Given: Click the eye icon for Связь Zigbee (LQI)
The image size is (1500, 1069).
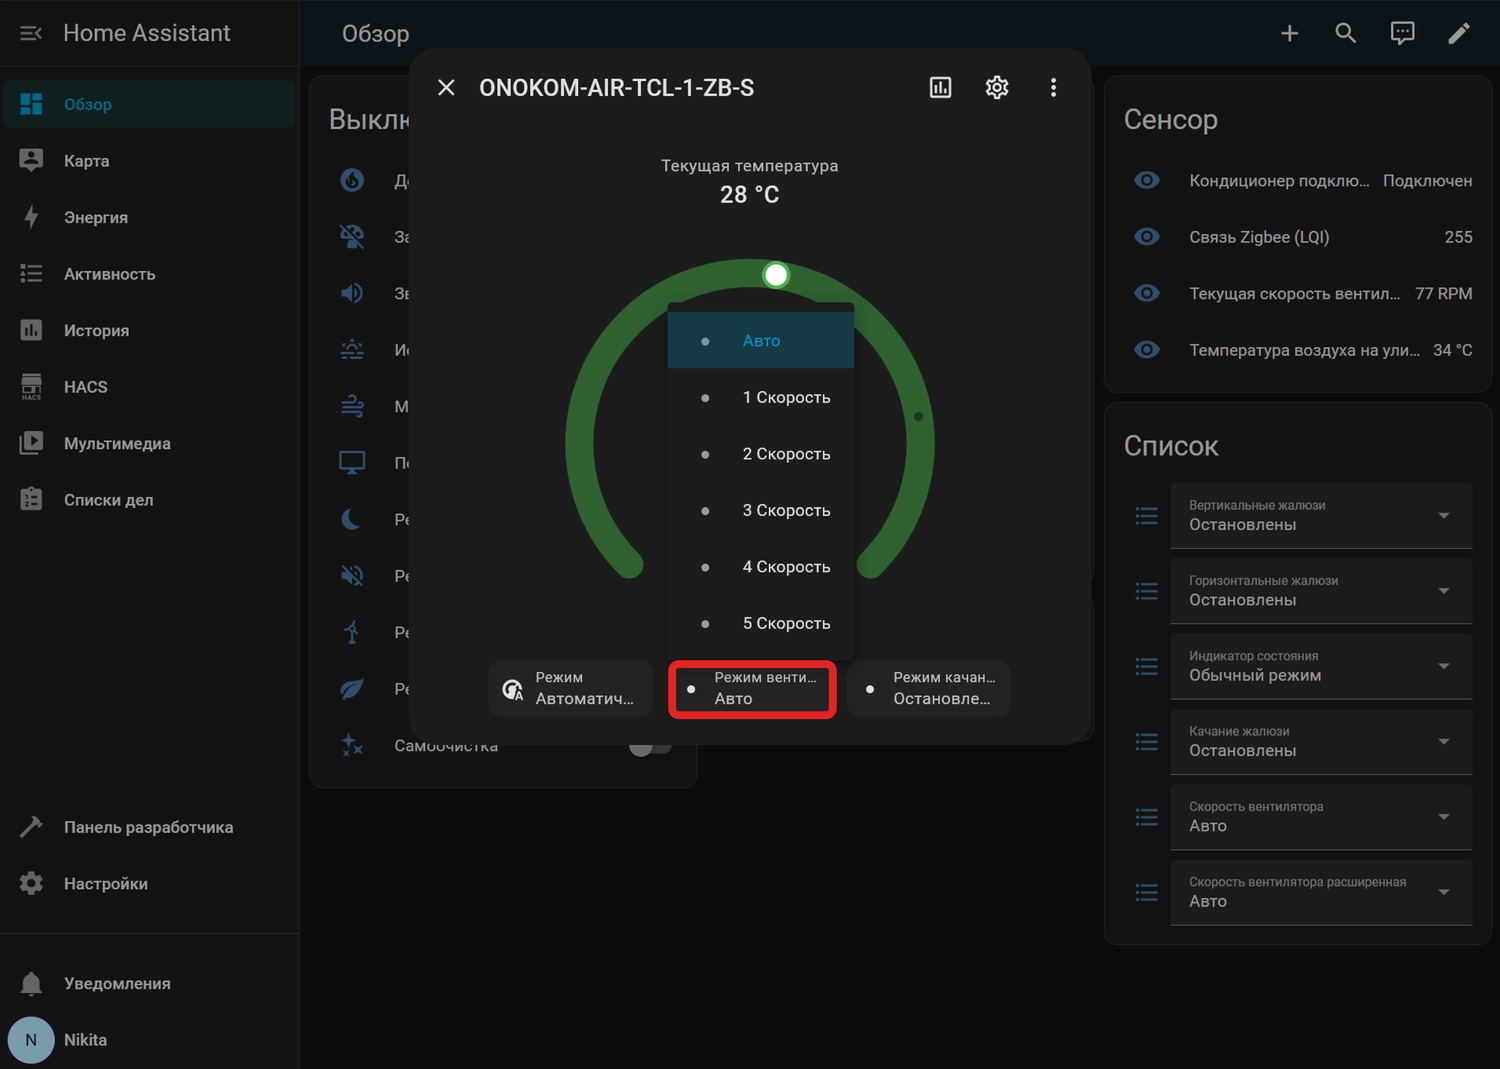Looking at the screenshot, I should [x=1147, y=237].
